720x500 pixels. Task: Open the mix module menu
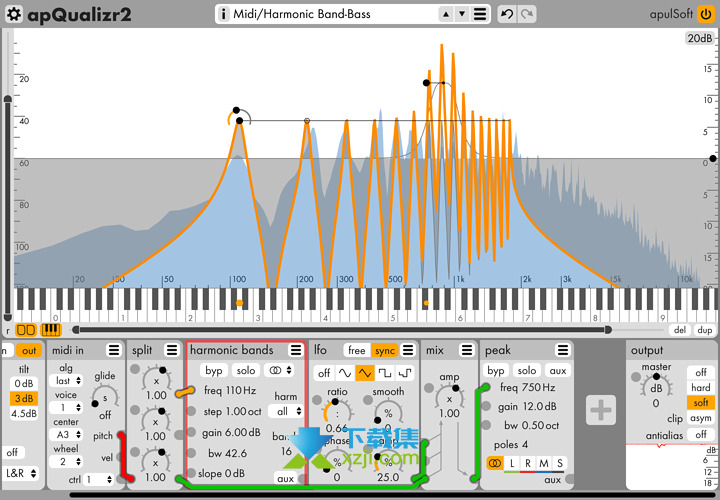tap(467, 350)
